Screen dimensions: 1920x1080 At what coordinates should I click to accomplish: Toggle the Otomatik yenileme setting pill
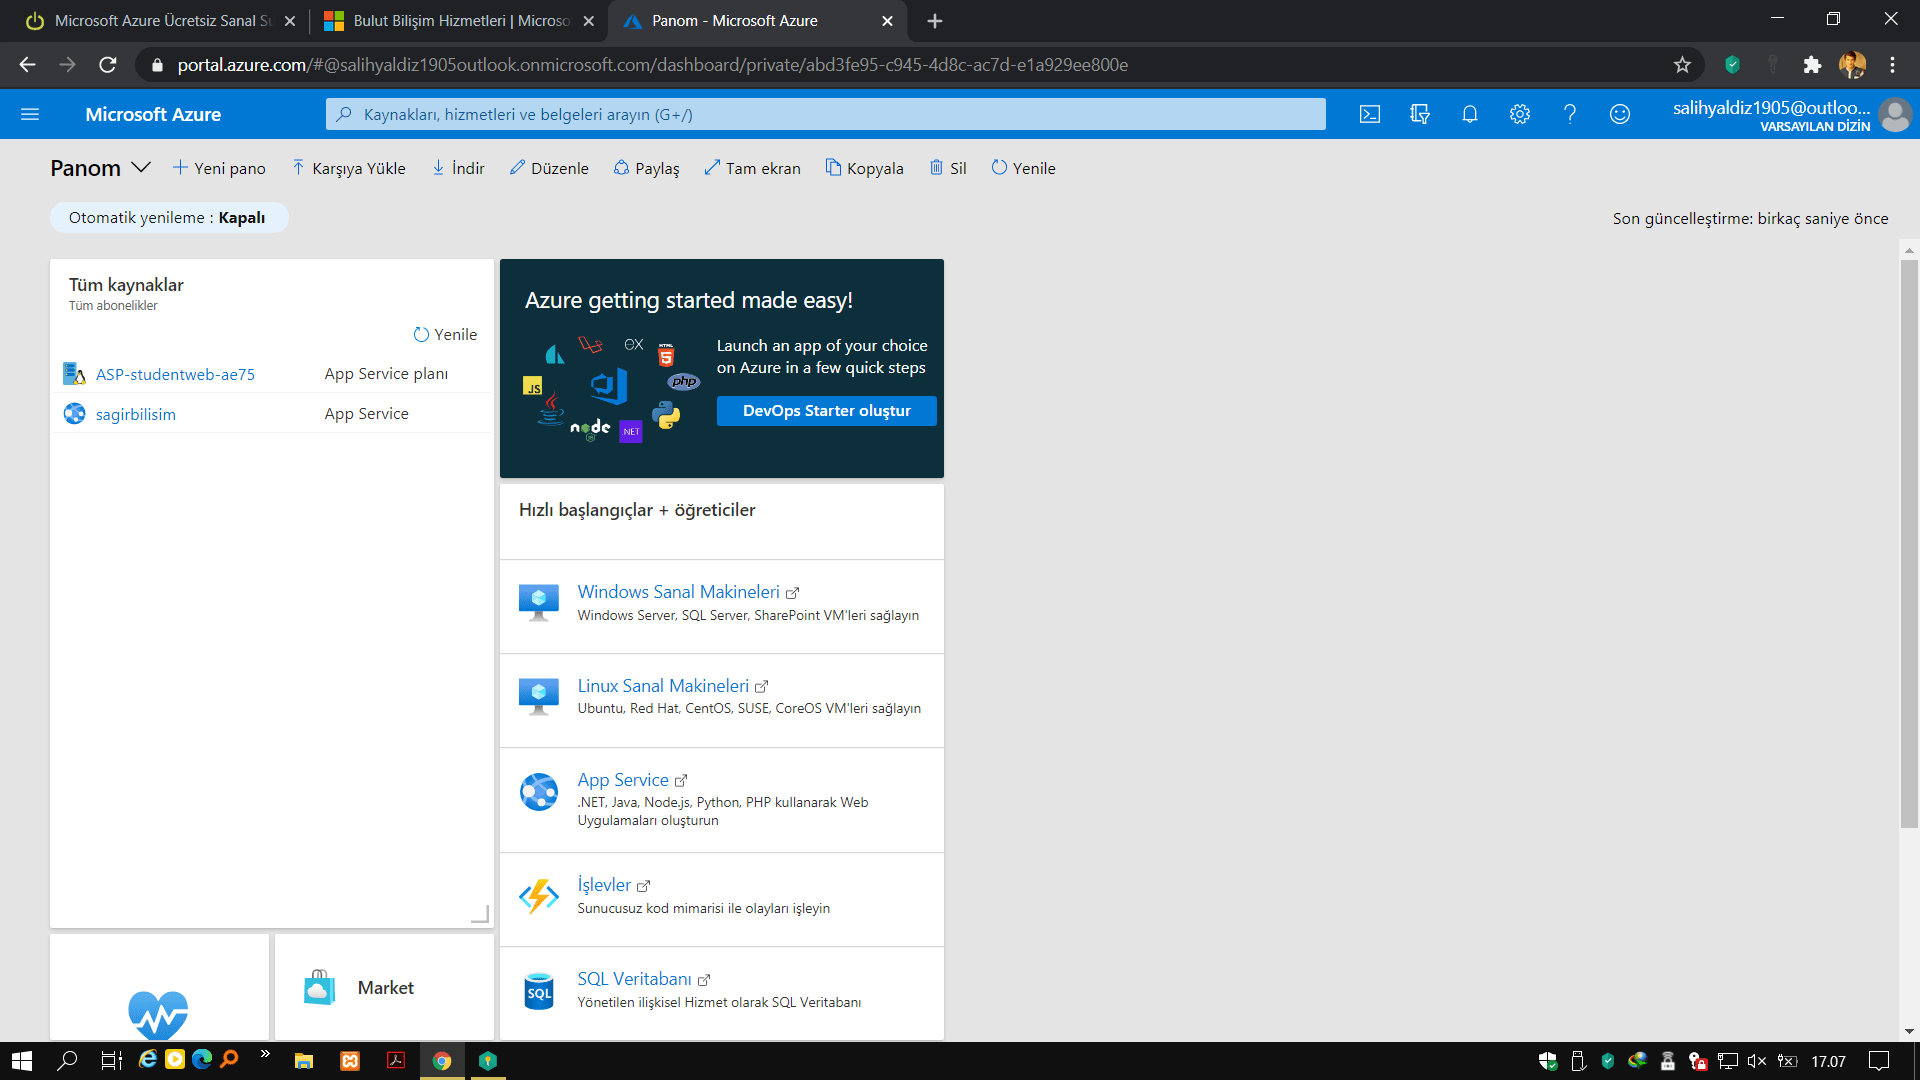(168, 218)
